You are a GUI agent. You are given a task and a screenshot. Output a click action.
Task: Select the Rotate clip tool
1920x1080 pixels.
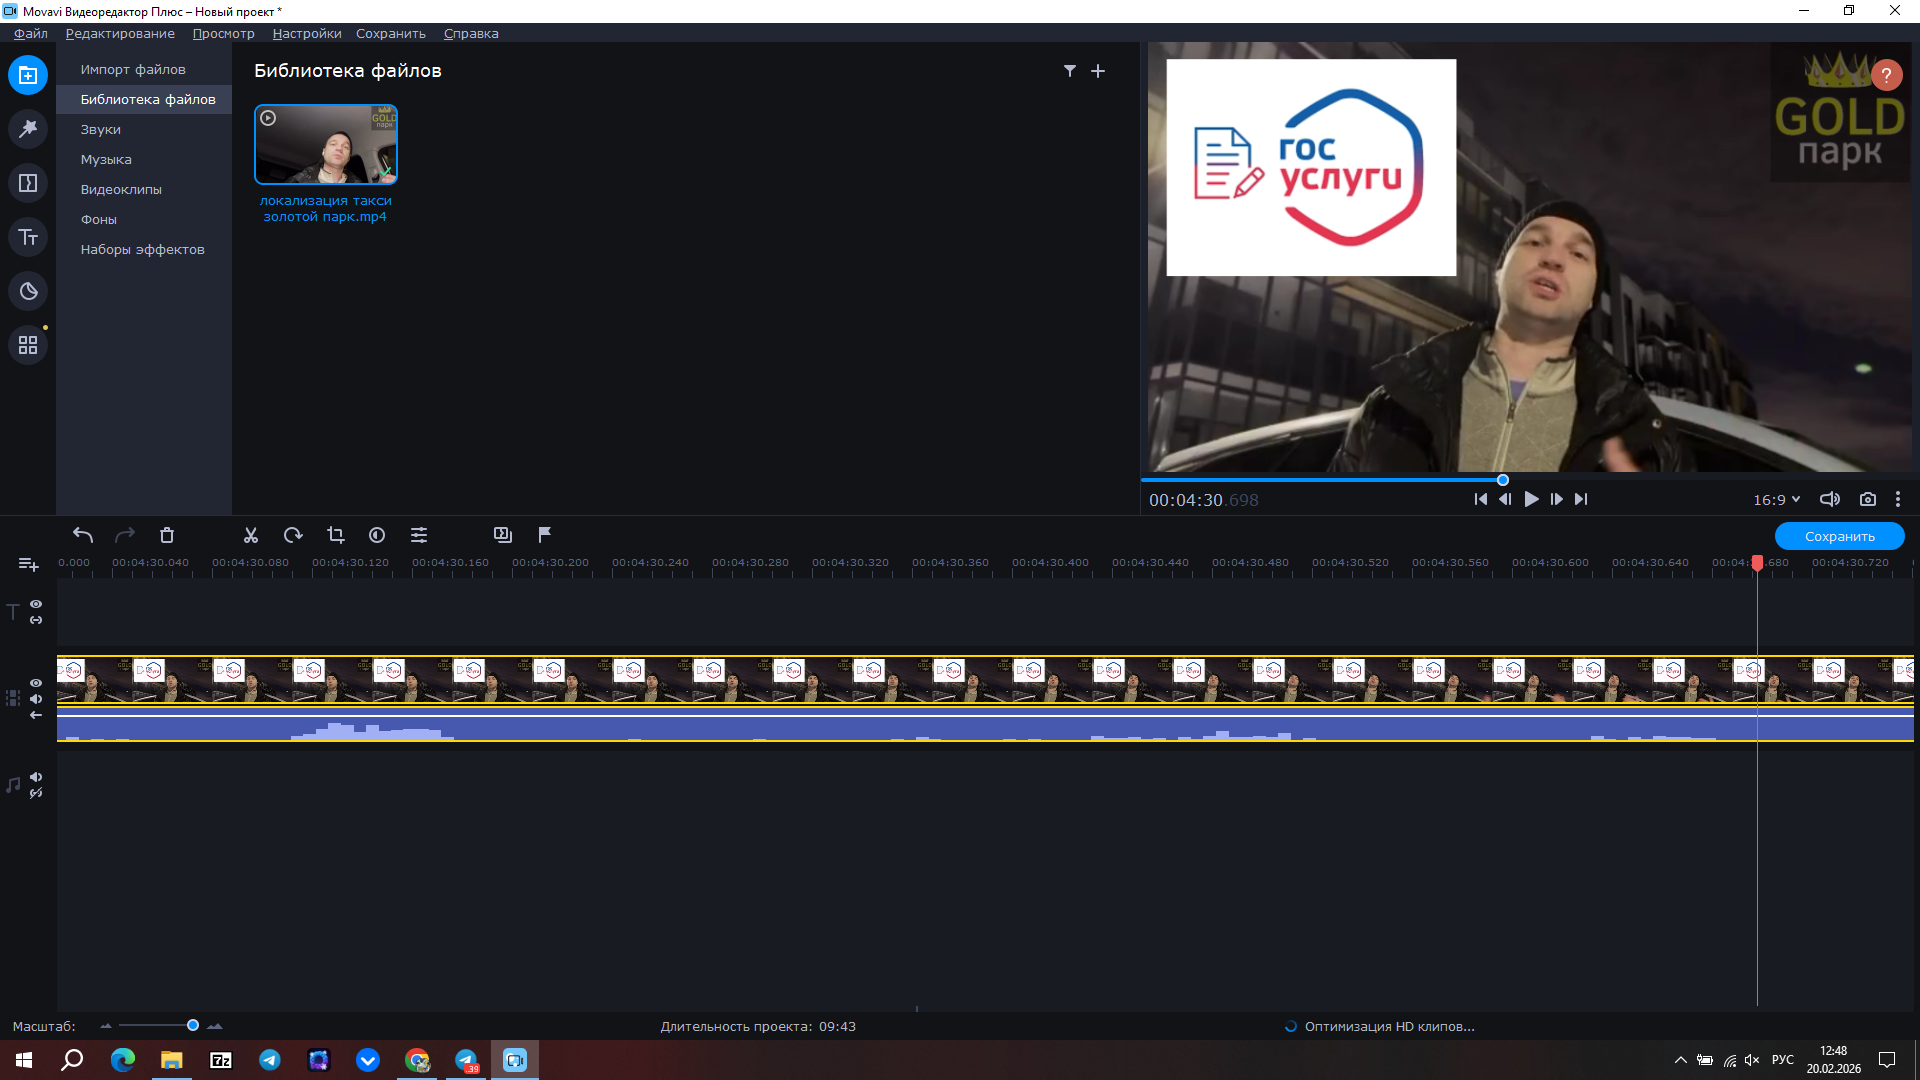click(293, 535)
